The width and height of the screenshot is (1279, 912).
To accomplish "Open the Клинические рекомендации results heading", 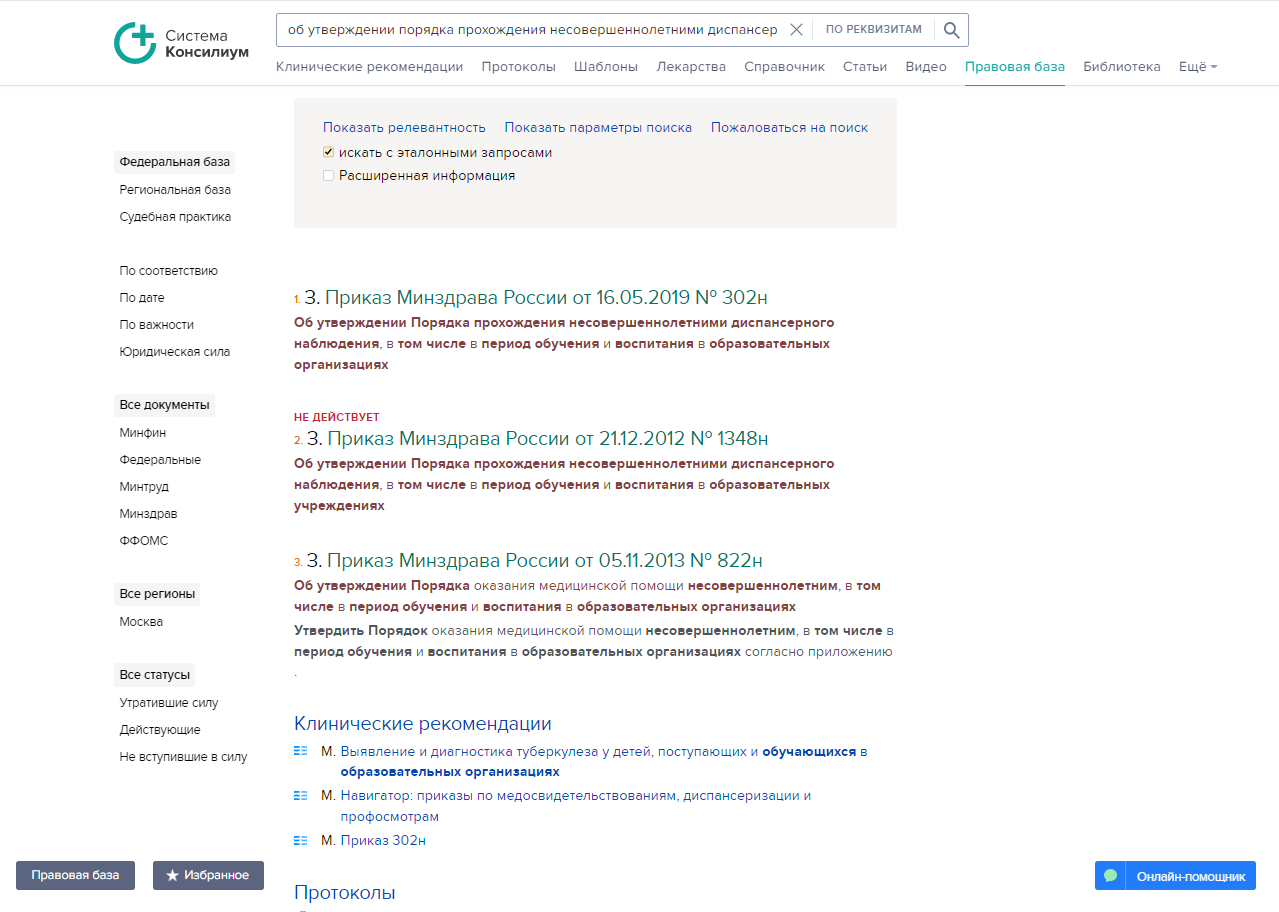I will [423, 723].
